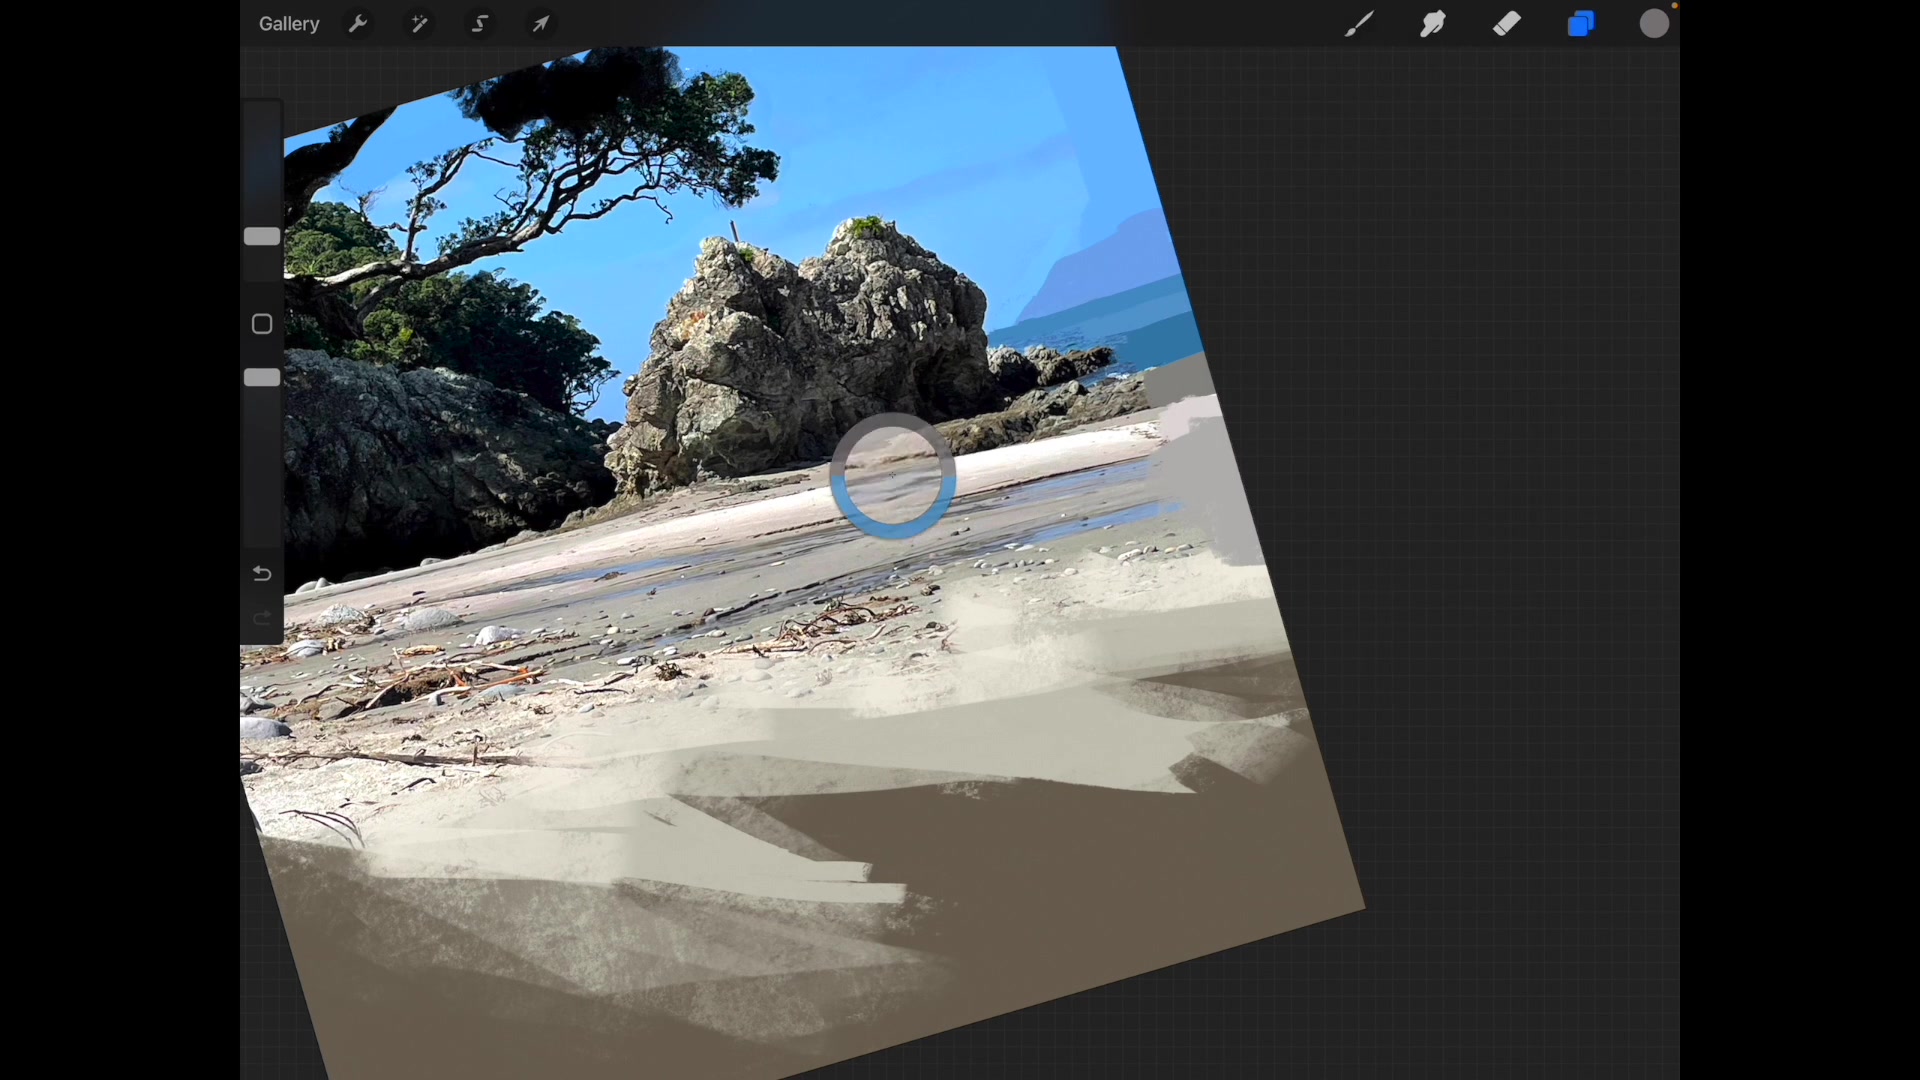Screen dimensions: 1920x1080
Task: Redo the last undone action
Action: [262, 618]
